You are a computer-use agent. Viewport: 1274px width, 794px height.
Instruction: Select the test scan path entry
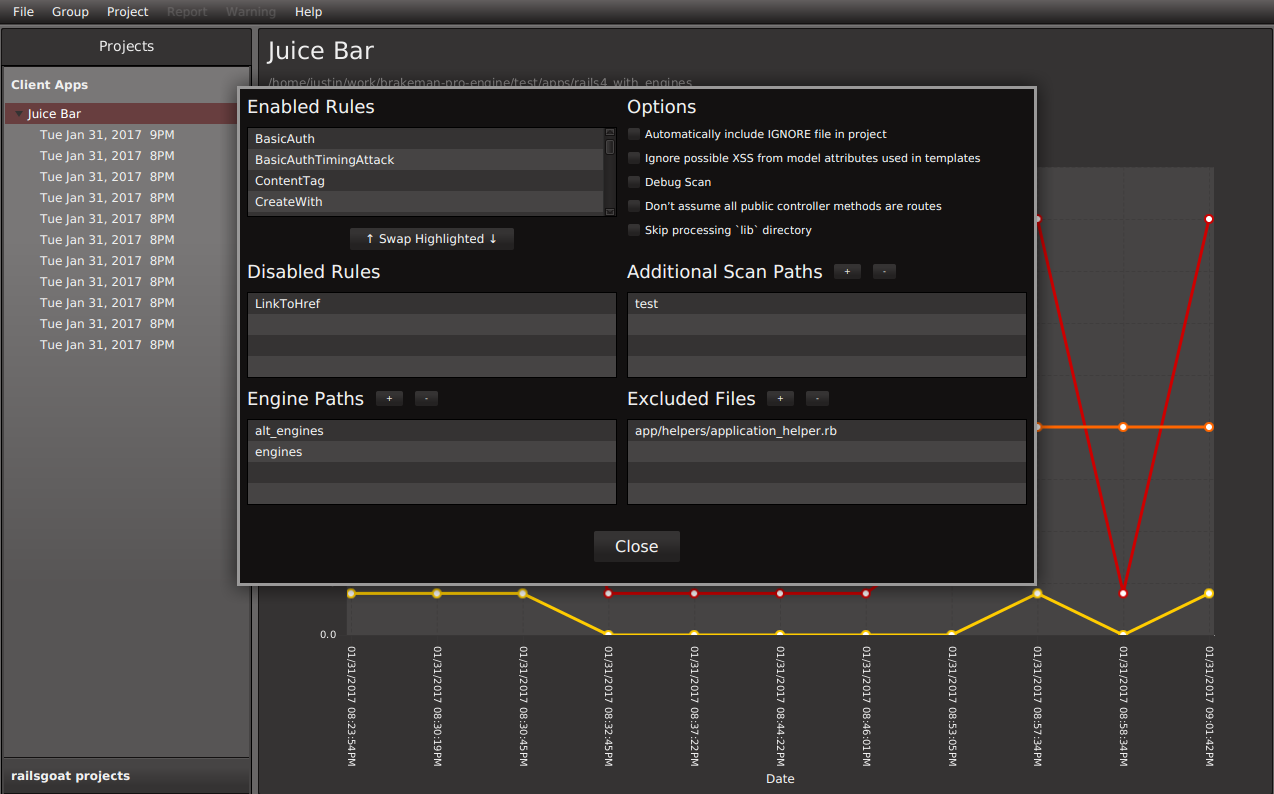click(827, 304)
